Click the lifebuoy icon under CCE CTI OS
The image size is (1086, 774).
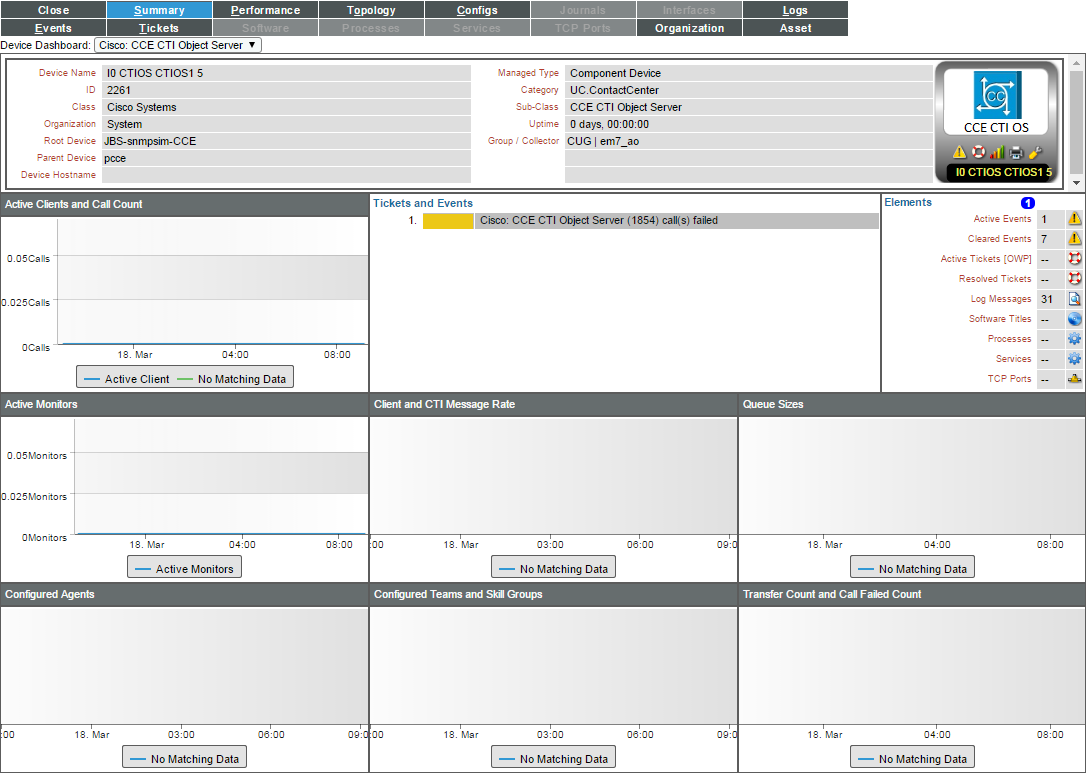[x=978, y=152]
